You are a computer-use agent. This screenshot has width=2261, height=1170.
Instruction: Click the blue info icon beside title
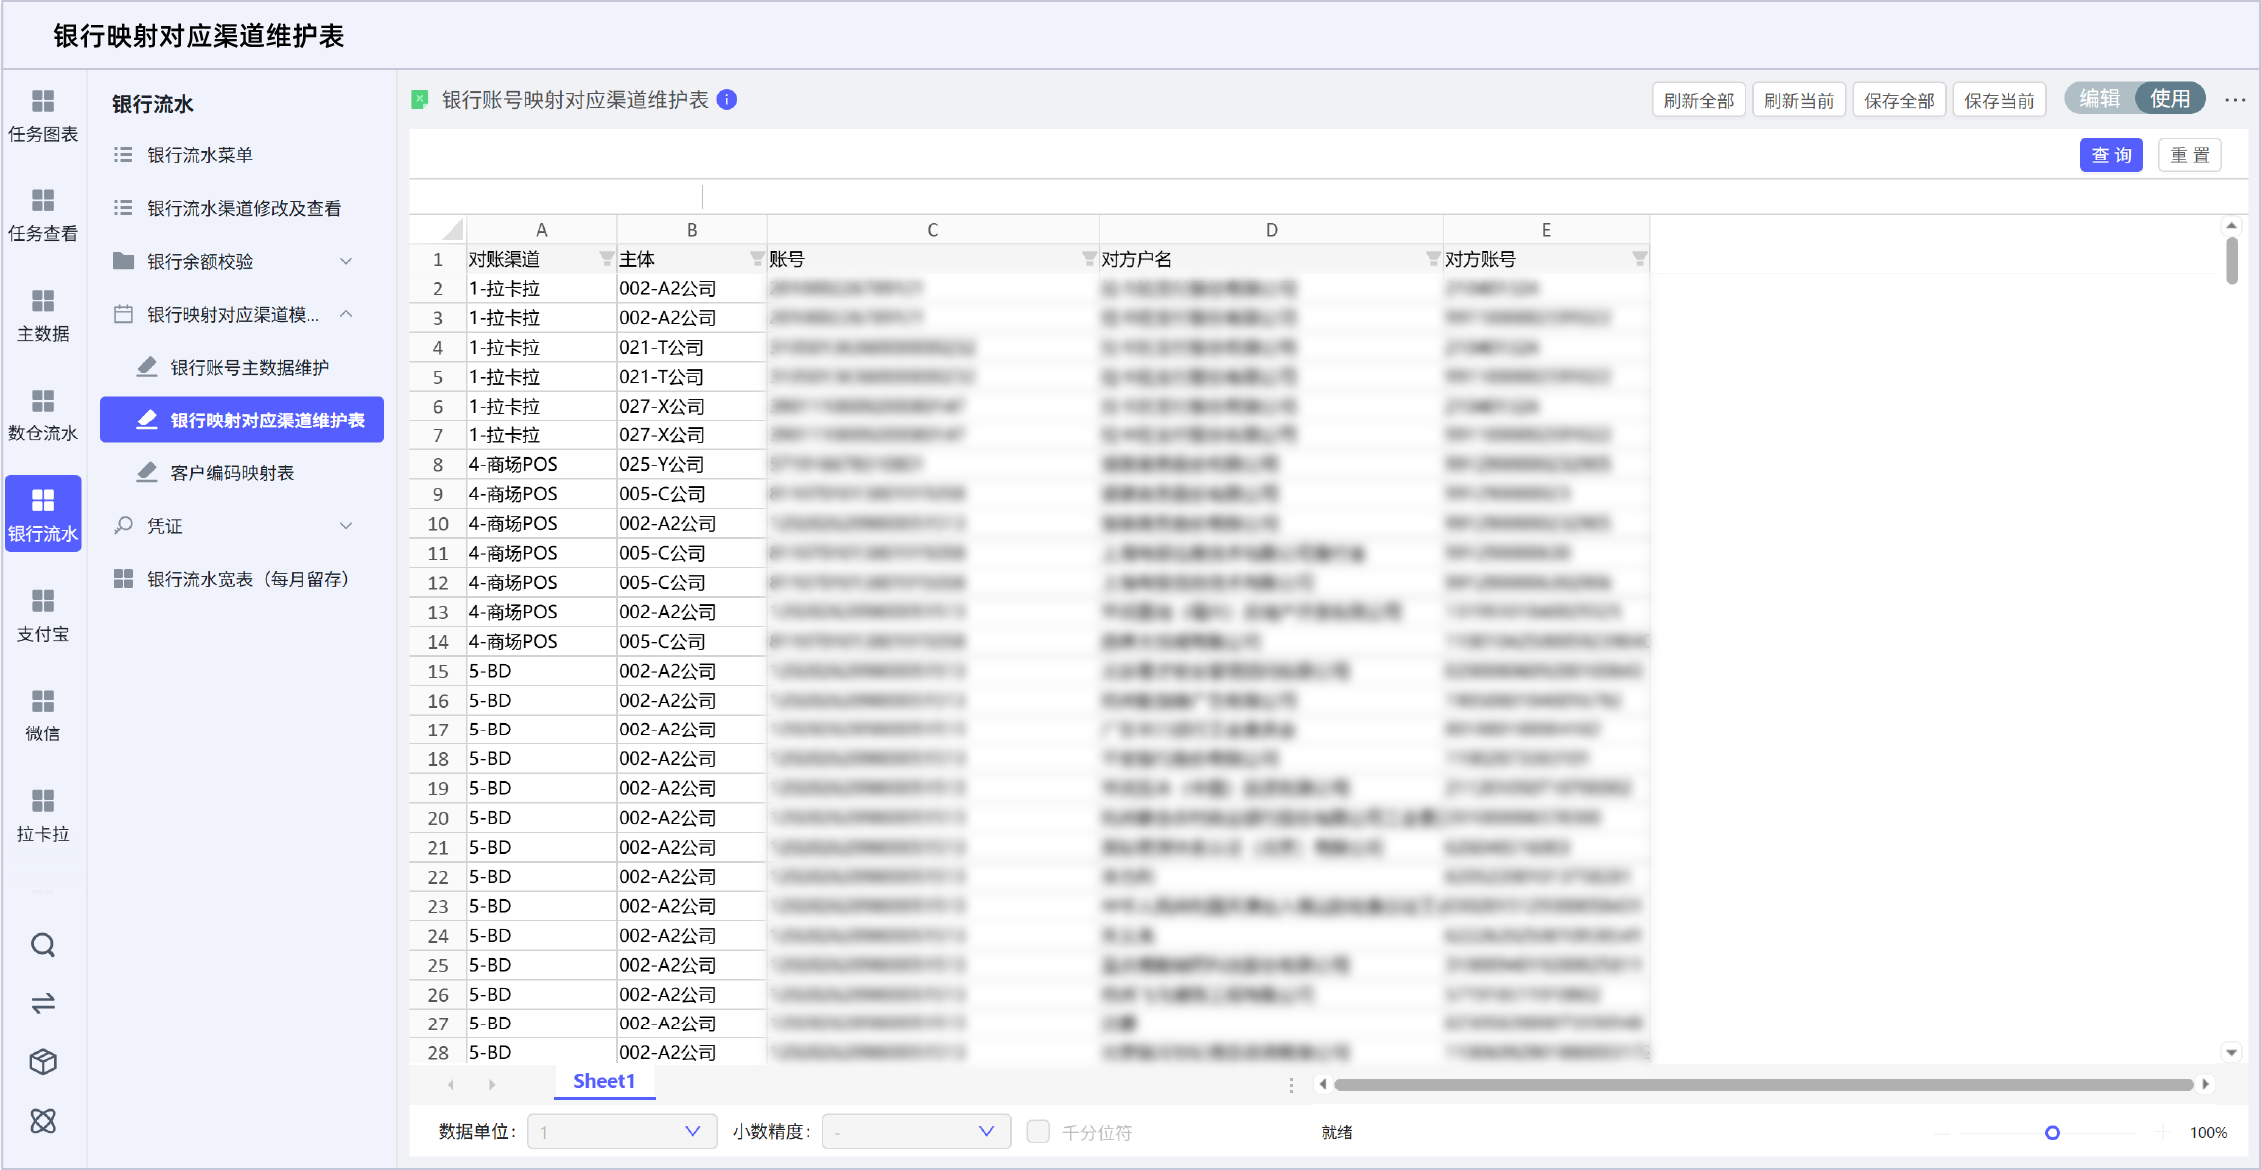coord(727,100)
